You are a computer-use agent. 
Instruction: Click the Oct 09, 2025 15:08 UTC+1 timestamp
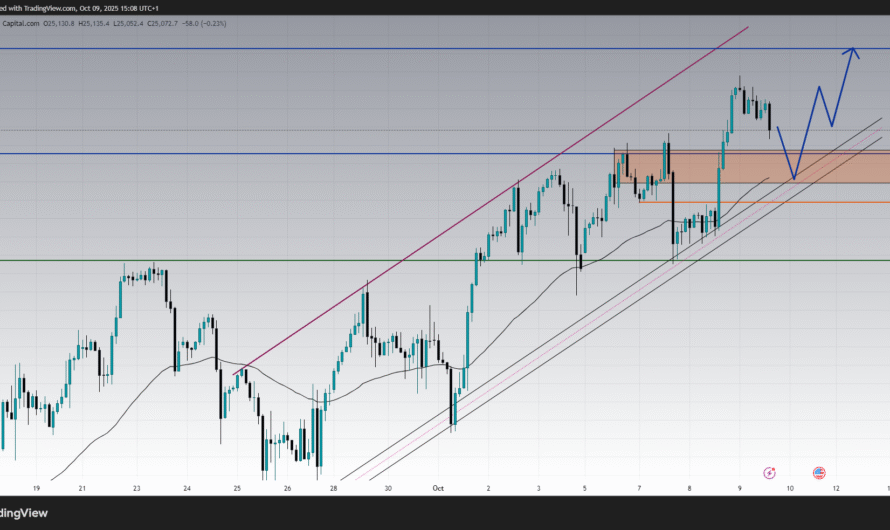click(119, 9)
